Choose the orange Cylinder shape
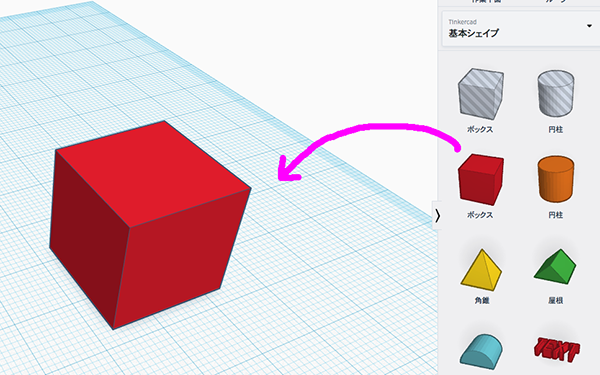The image size is (600, 375). tap(556, 179)
